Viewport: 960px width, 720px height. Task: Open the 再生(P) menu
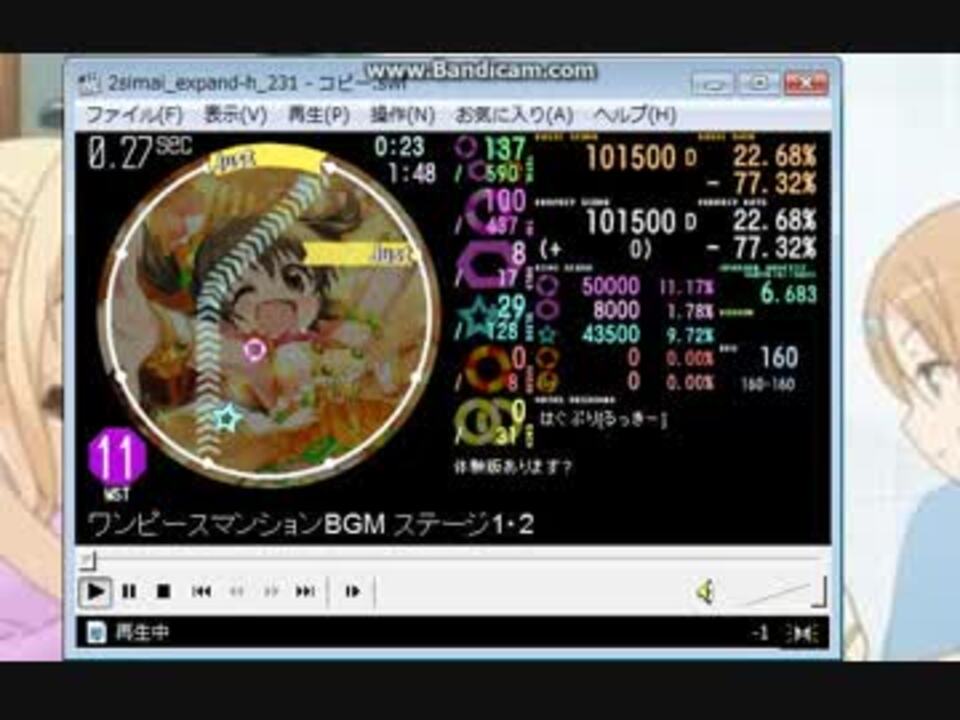click(x=318, y=114)
